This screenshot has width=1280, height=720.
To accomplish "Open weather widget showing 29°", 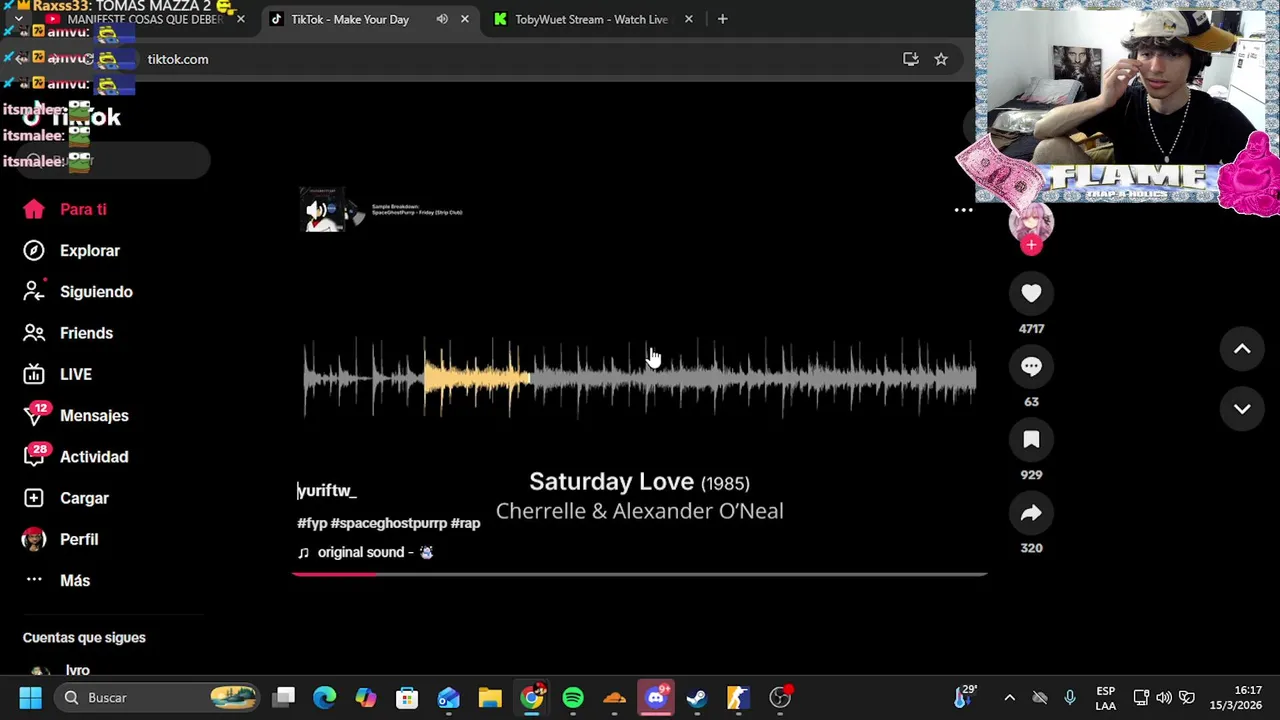I will coord(965,697).
